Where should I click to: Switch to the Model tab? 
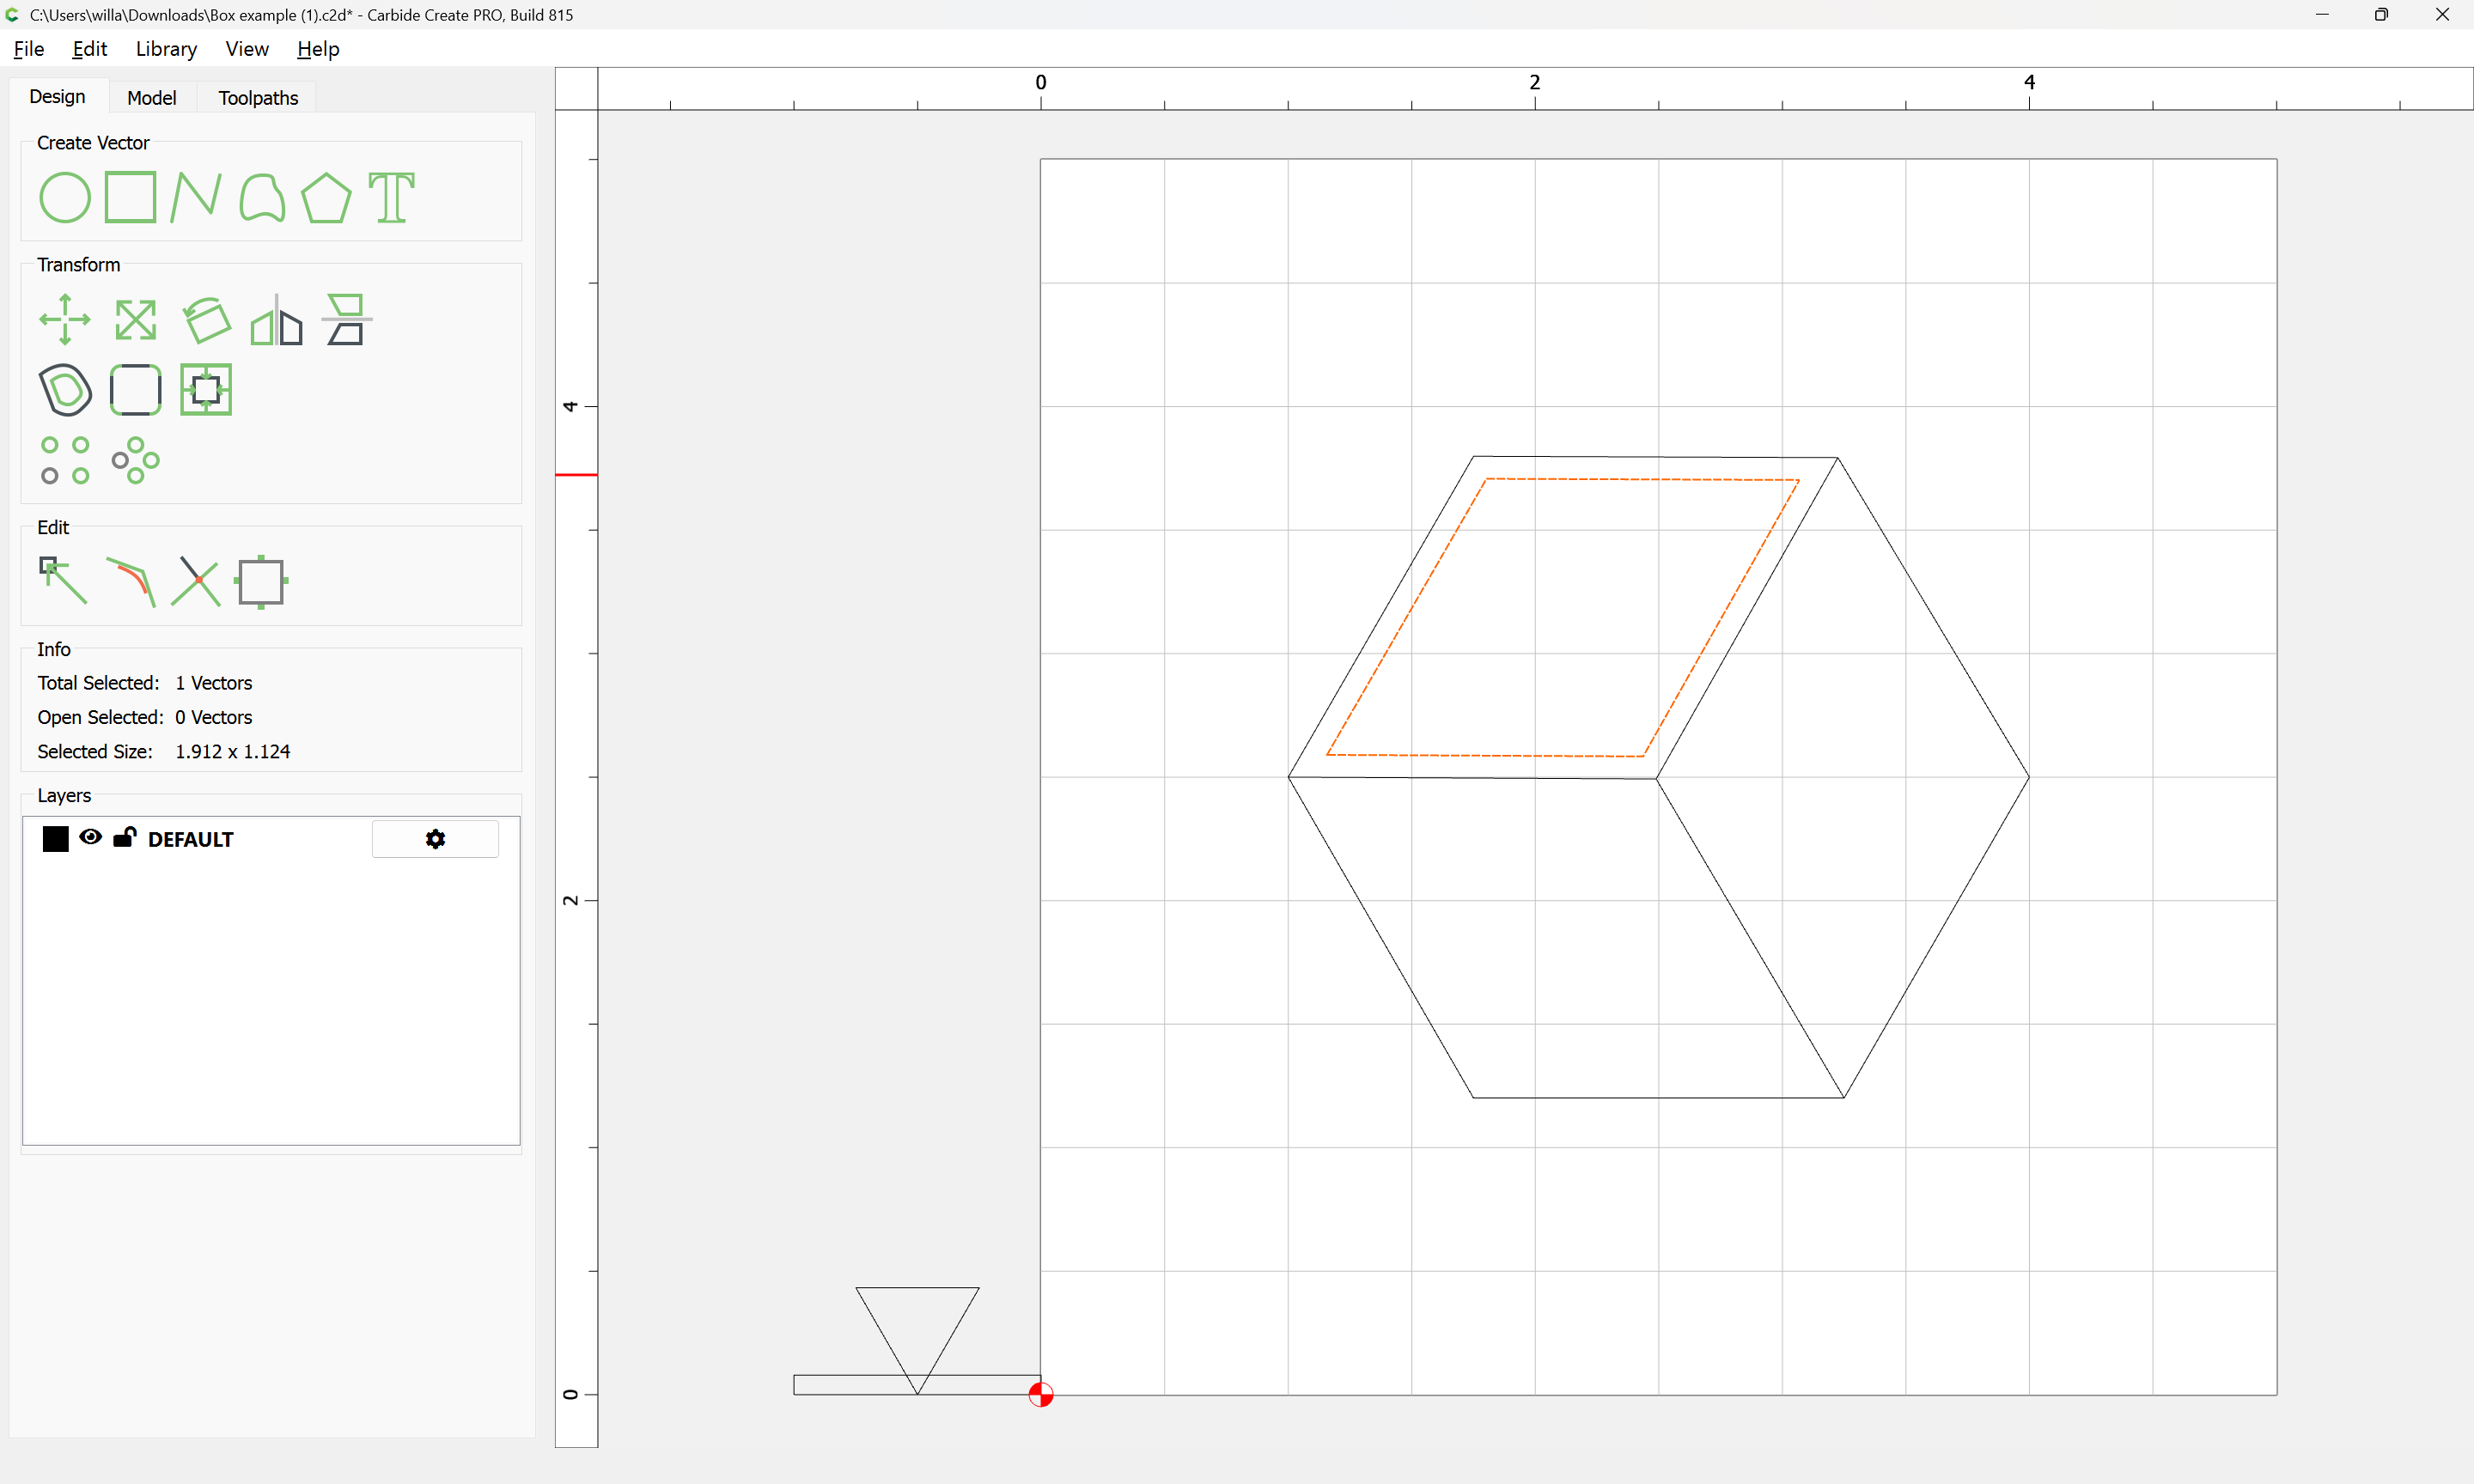pos(151,98)
